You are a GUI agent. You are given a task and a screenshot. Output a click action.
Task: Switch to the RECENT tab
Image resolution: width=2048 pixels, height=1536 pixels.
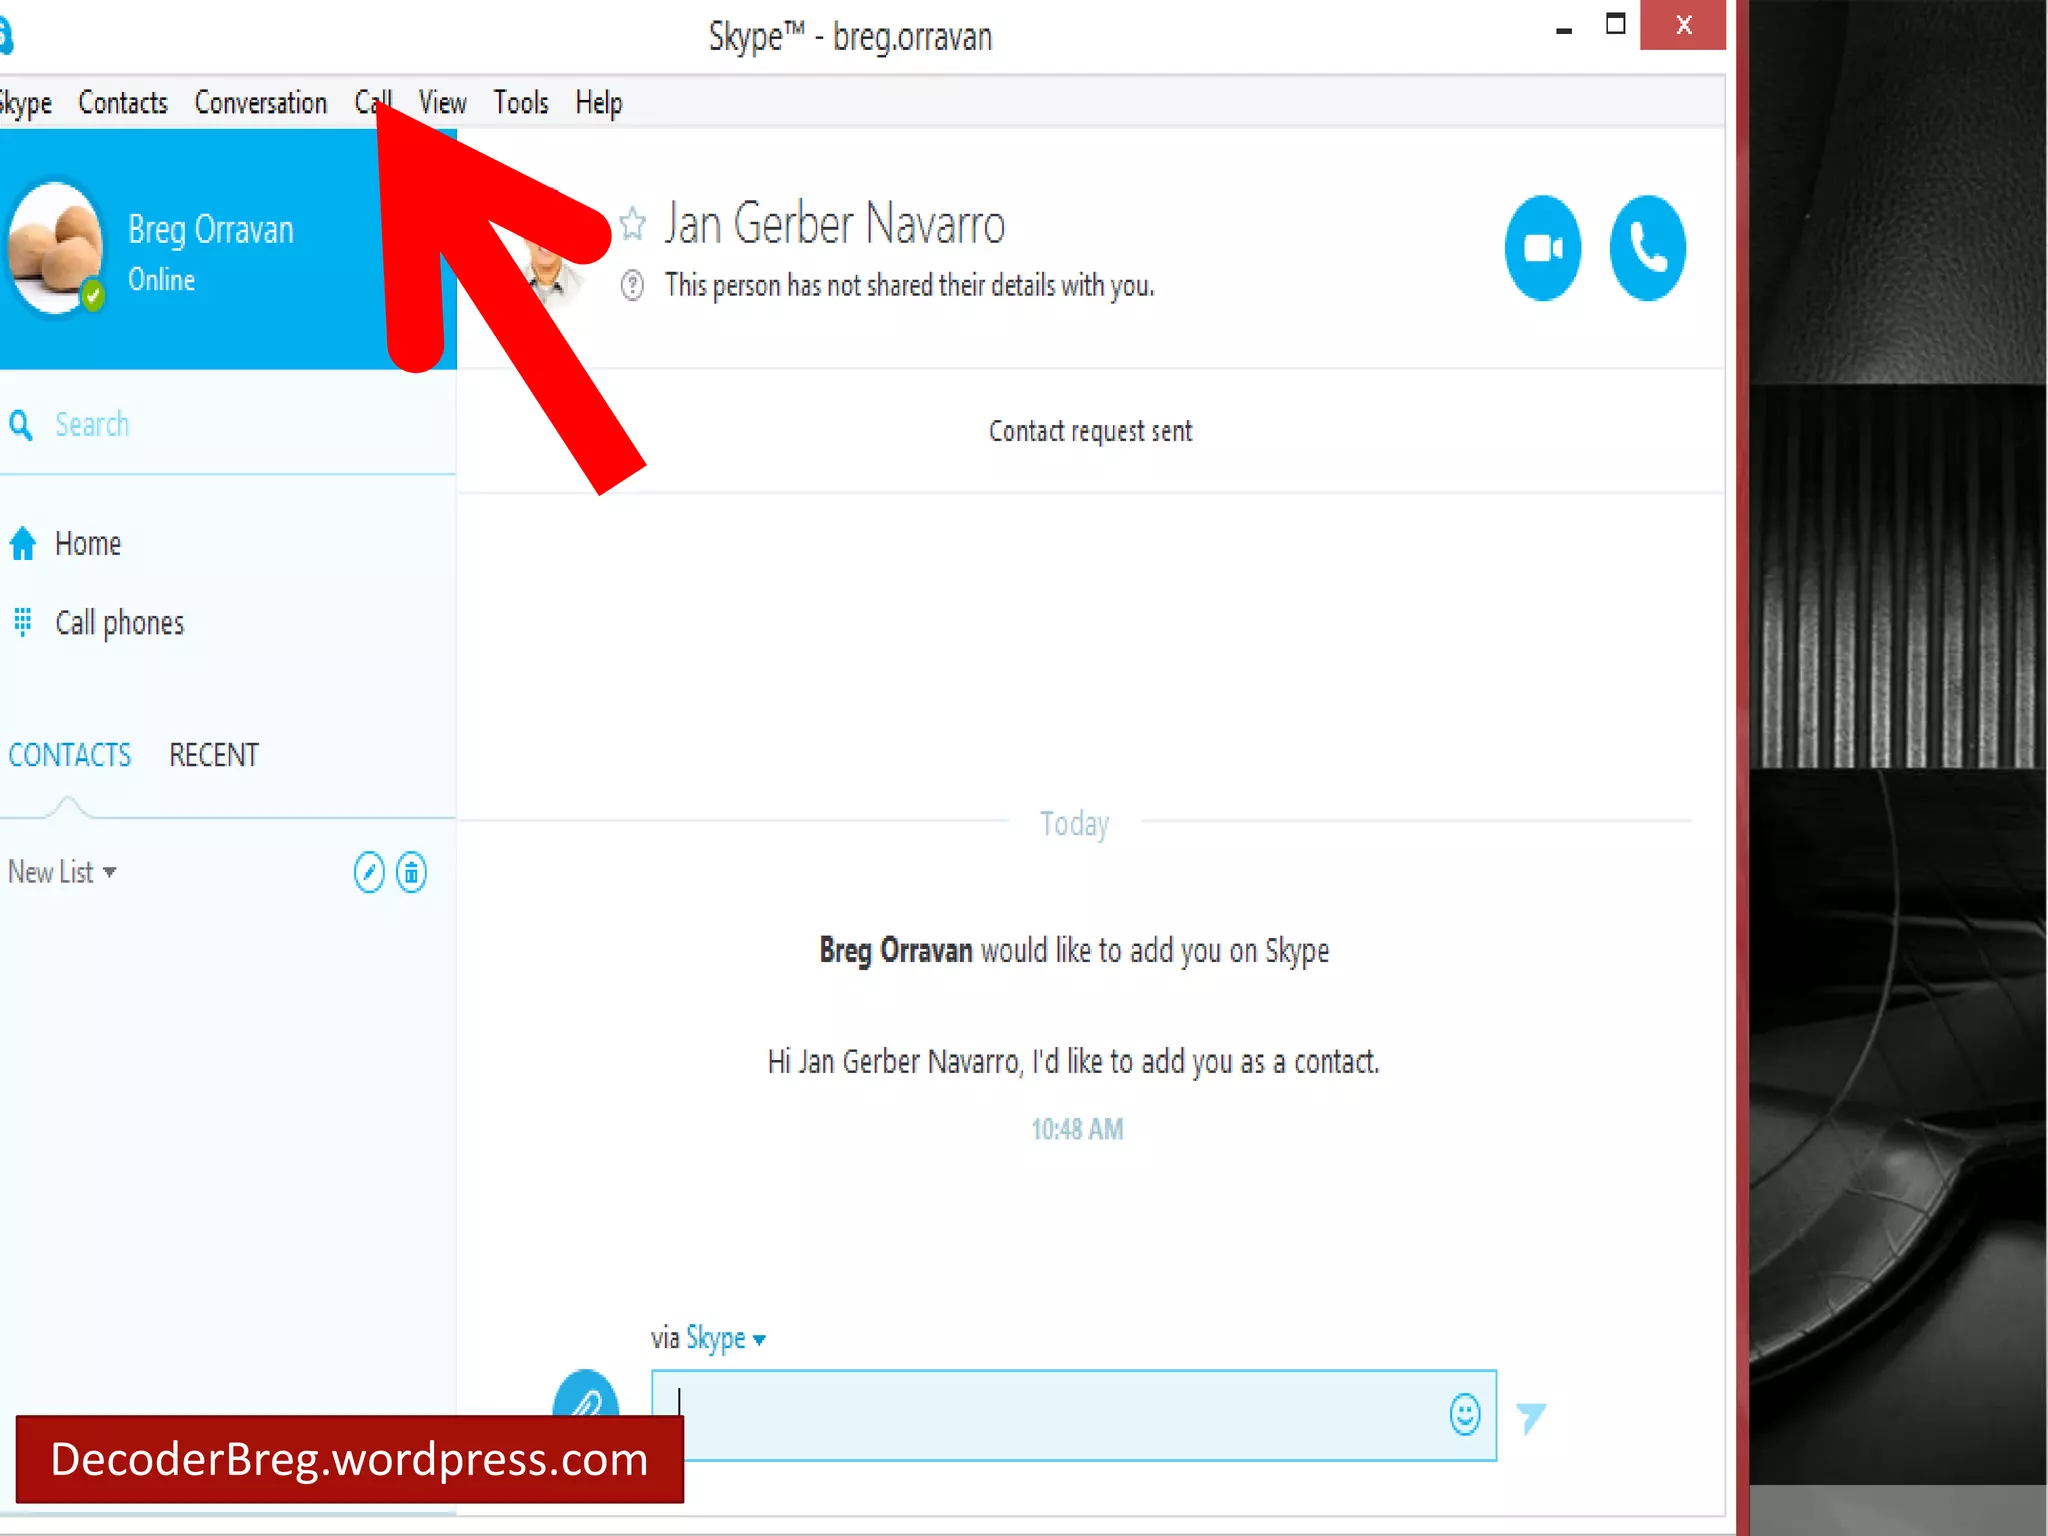click(214, 755)
